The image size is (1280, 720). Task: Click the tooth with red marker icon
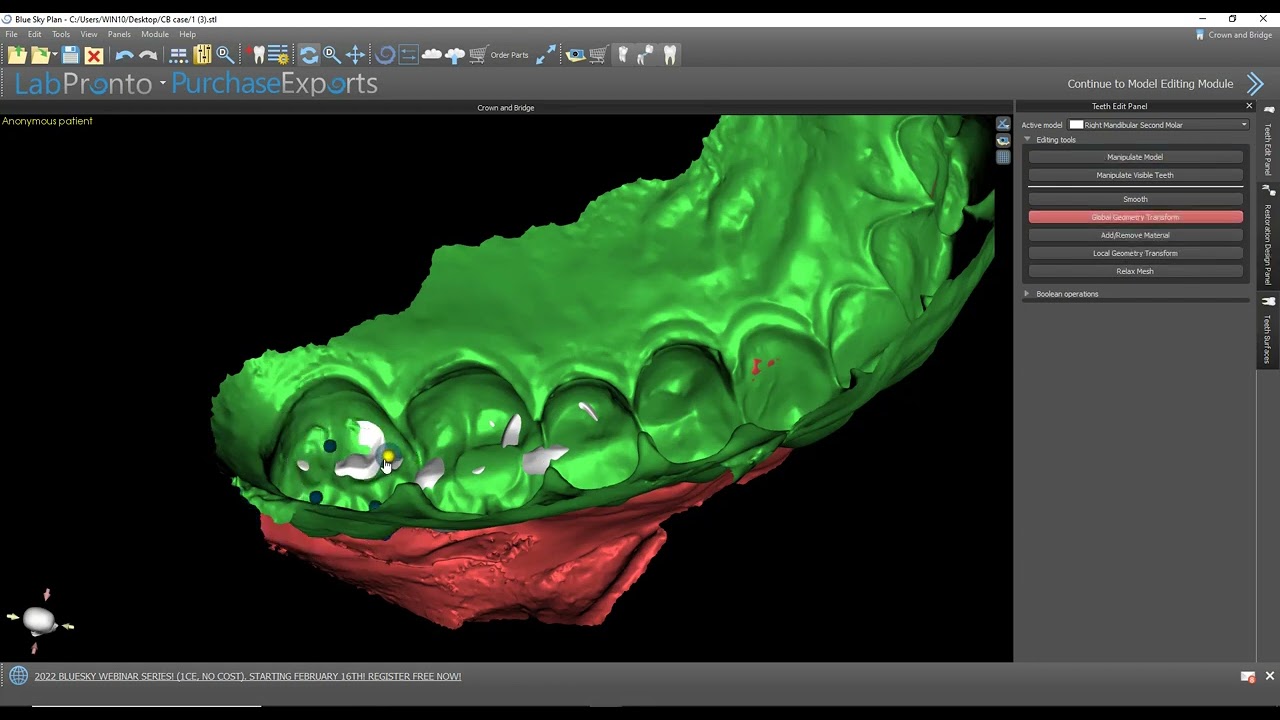click(x=258, y=55)
